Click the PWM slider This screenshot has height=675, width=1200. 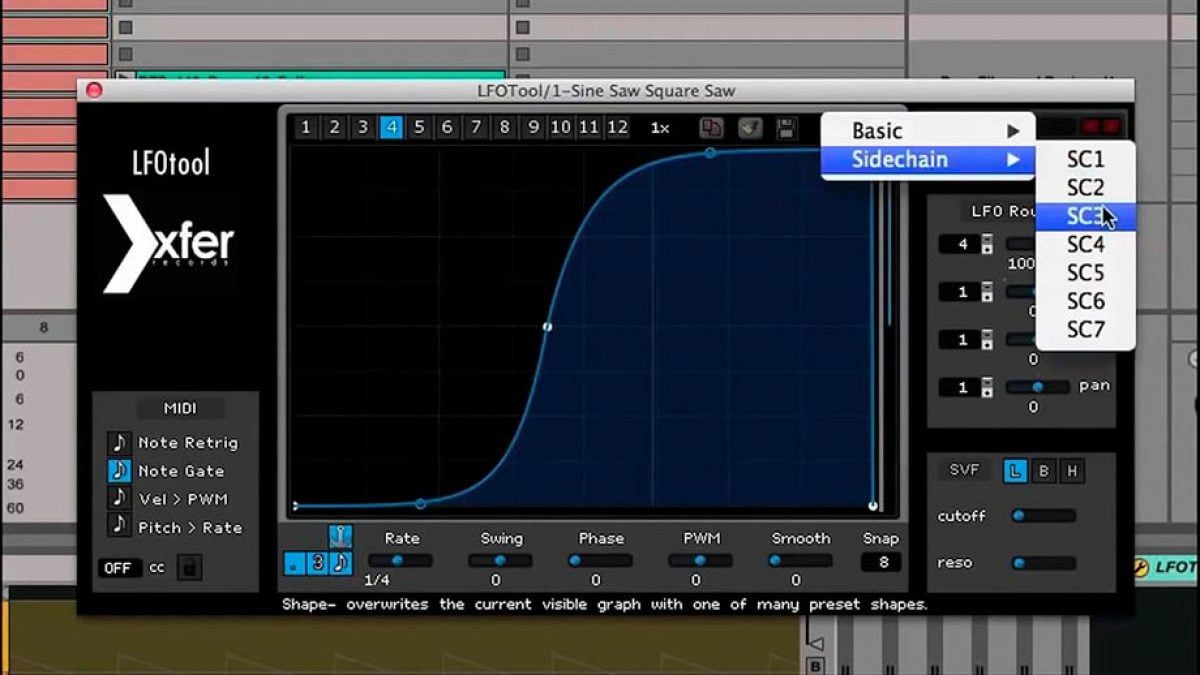tap(700, 561)
